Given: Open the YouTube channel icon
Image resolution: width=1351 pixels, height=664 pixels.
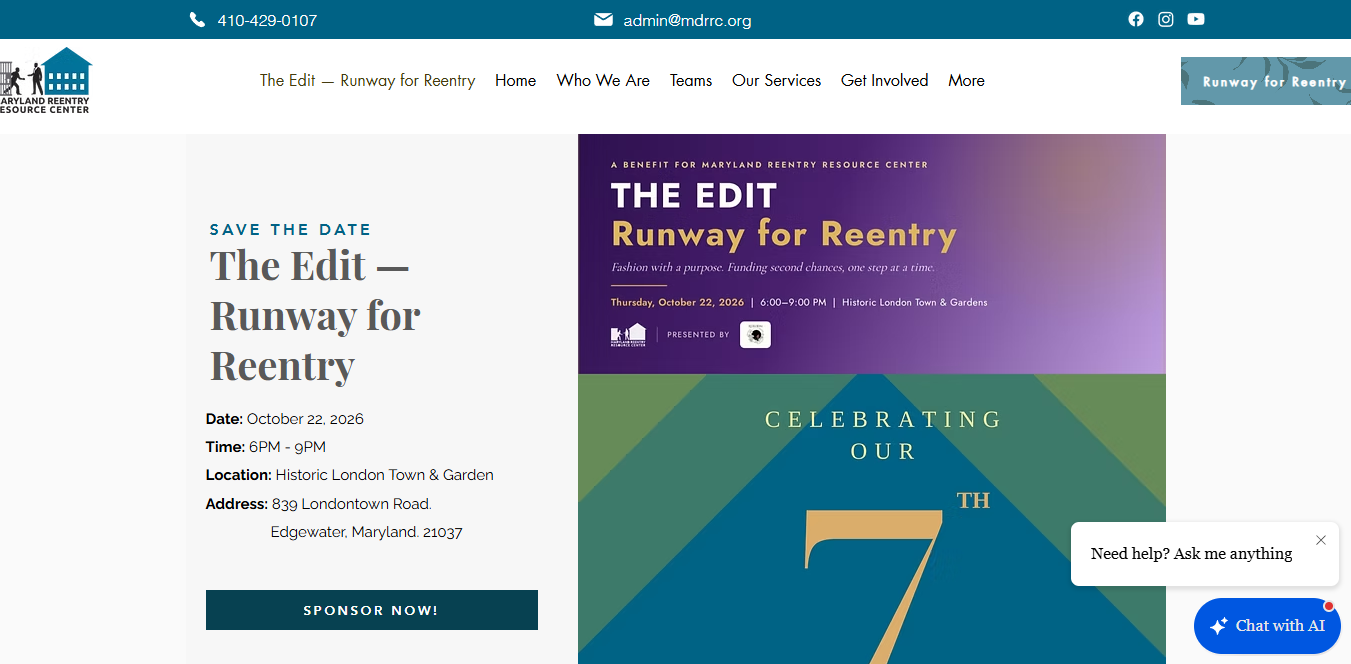Looking at the screenshot, I should [1196, 19].
